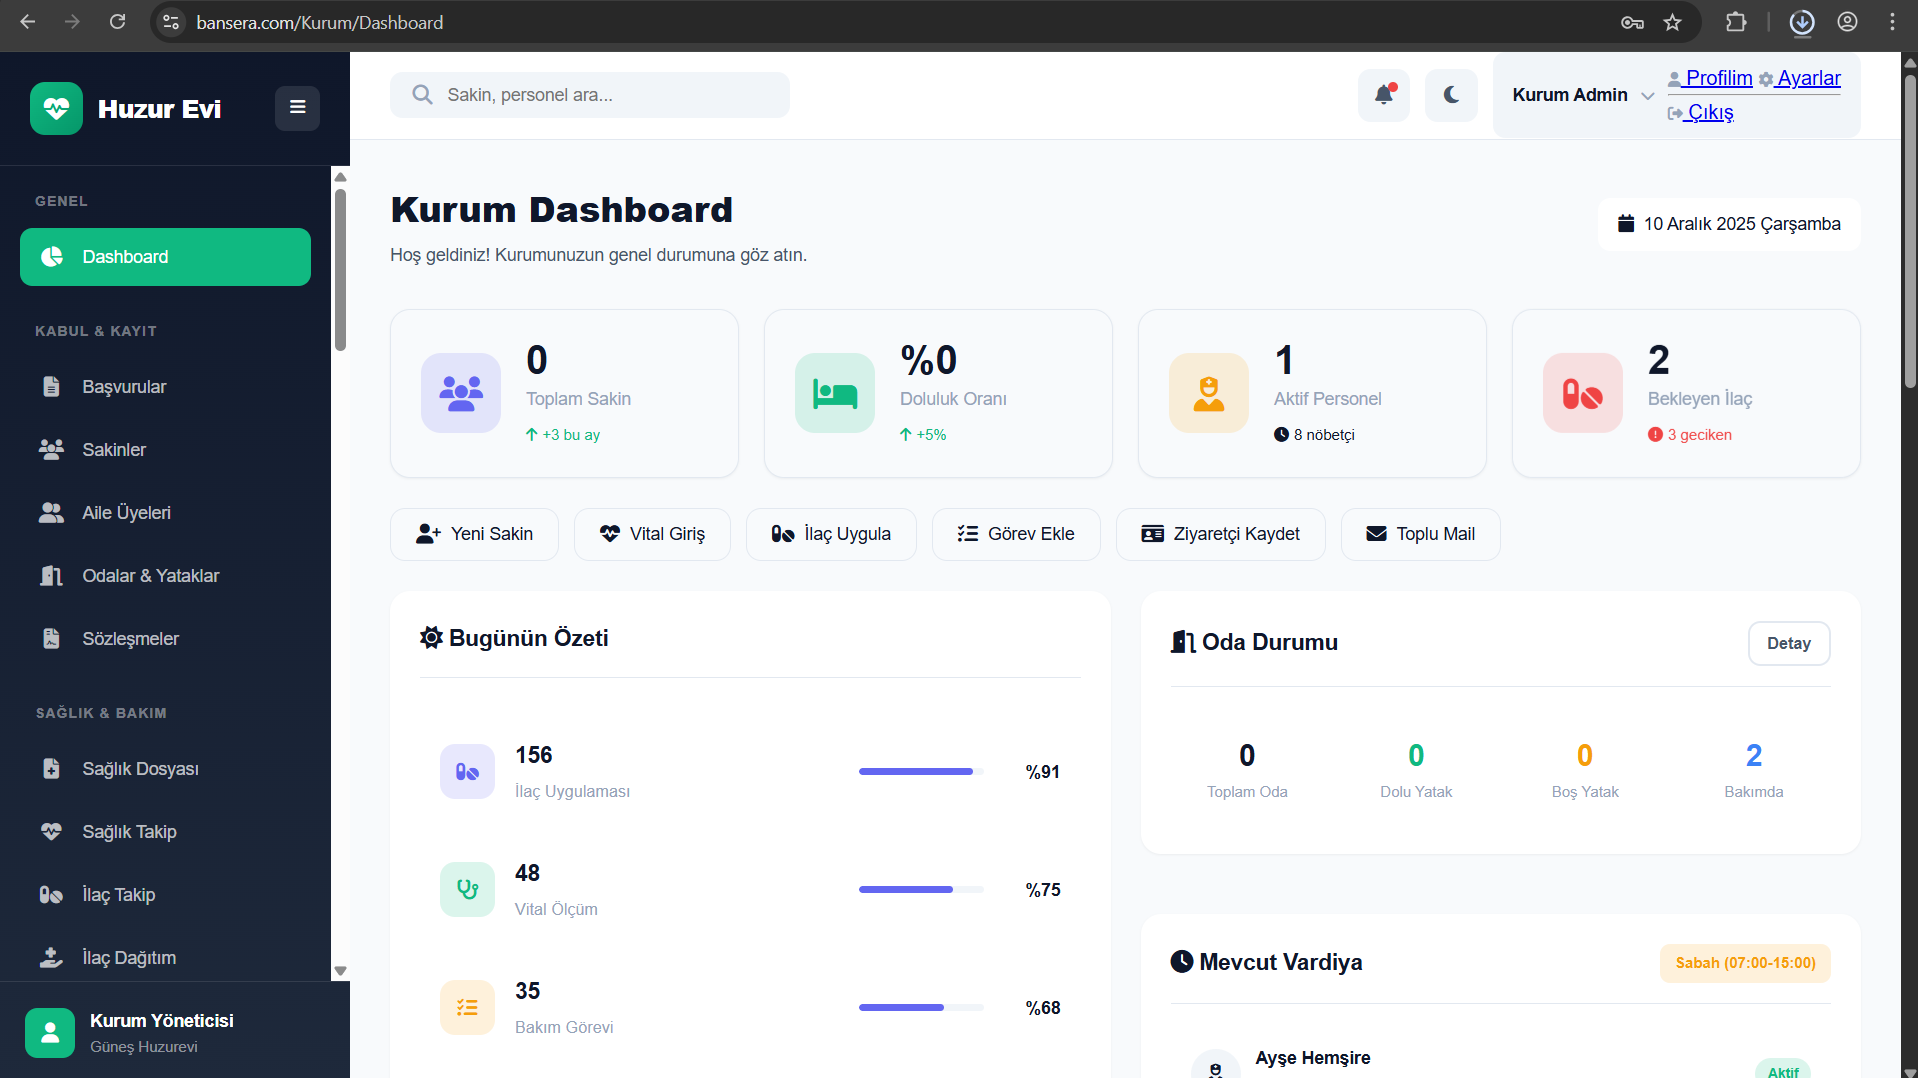Click the Huzur Evi heart logo

pos(56,108)
